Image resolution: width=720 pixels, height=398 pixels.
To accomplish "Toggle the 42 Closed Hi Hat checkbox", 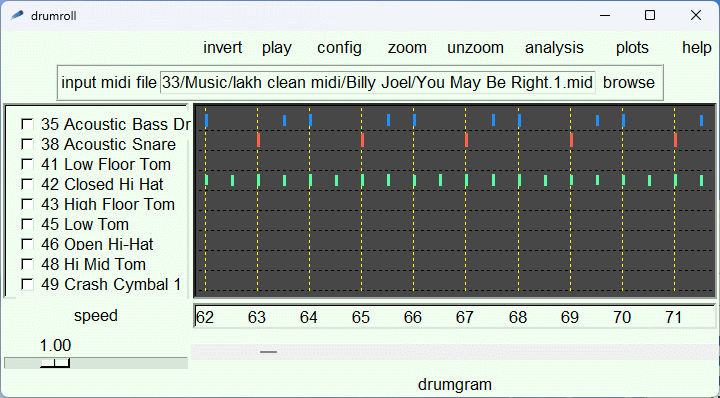I will 28,184.
